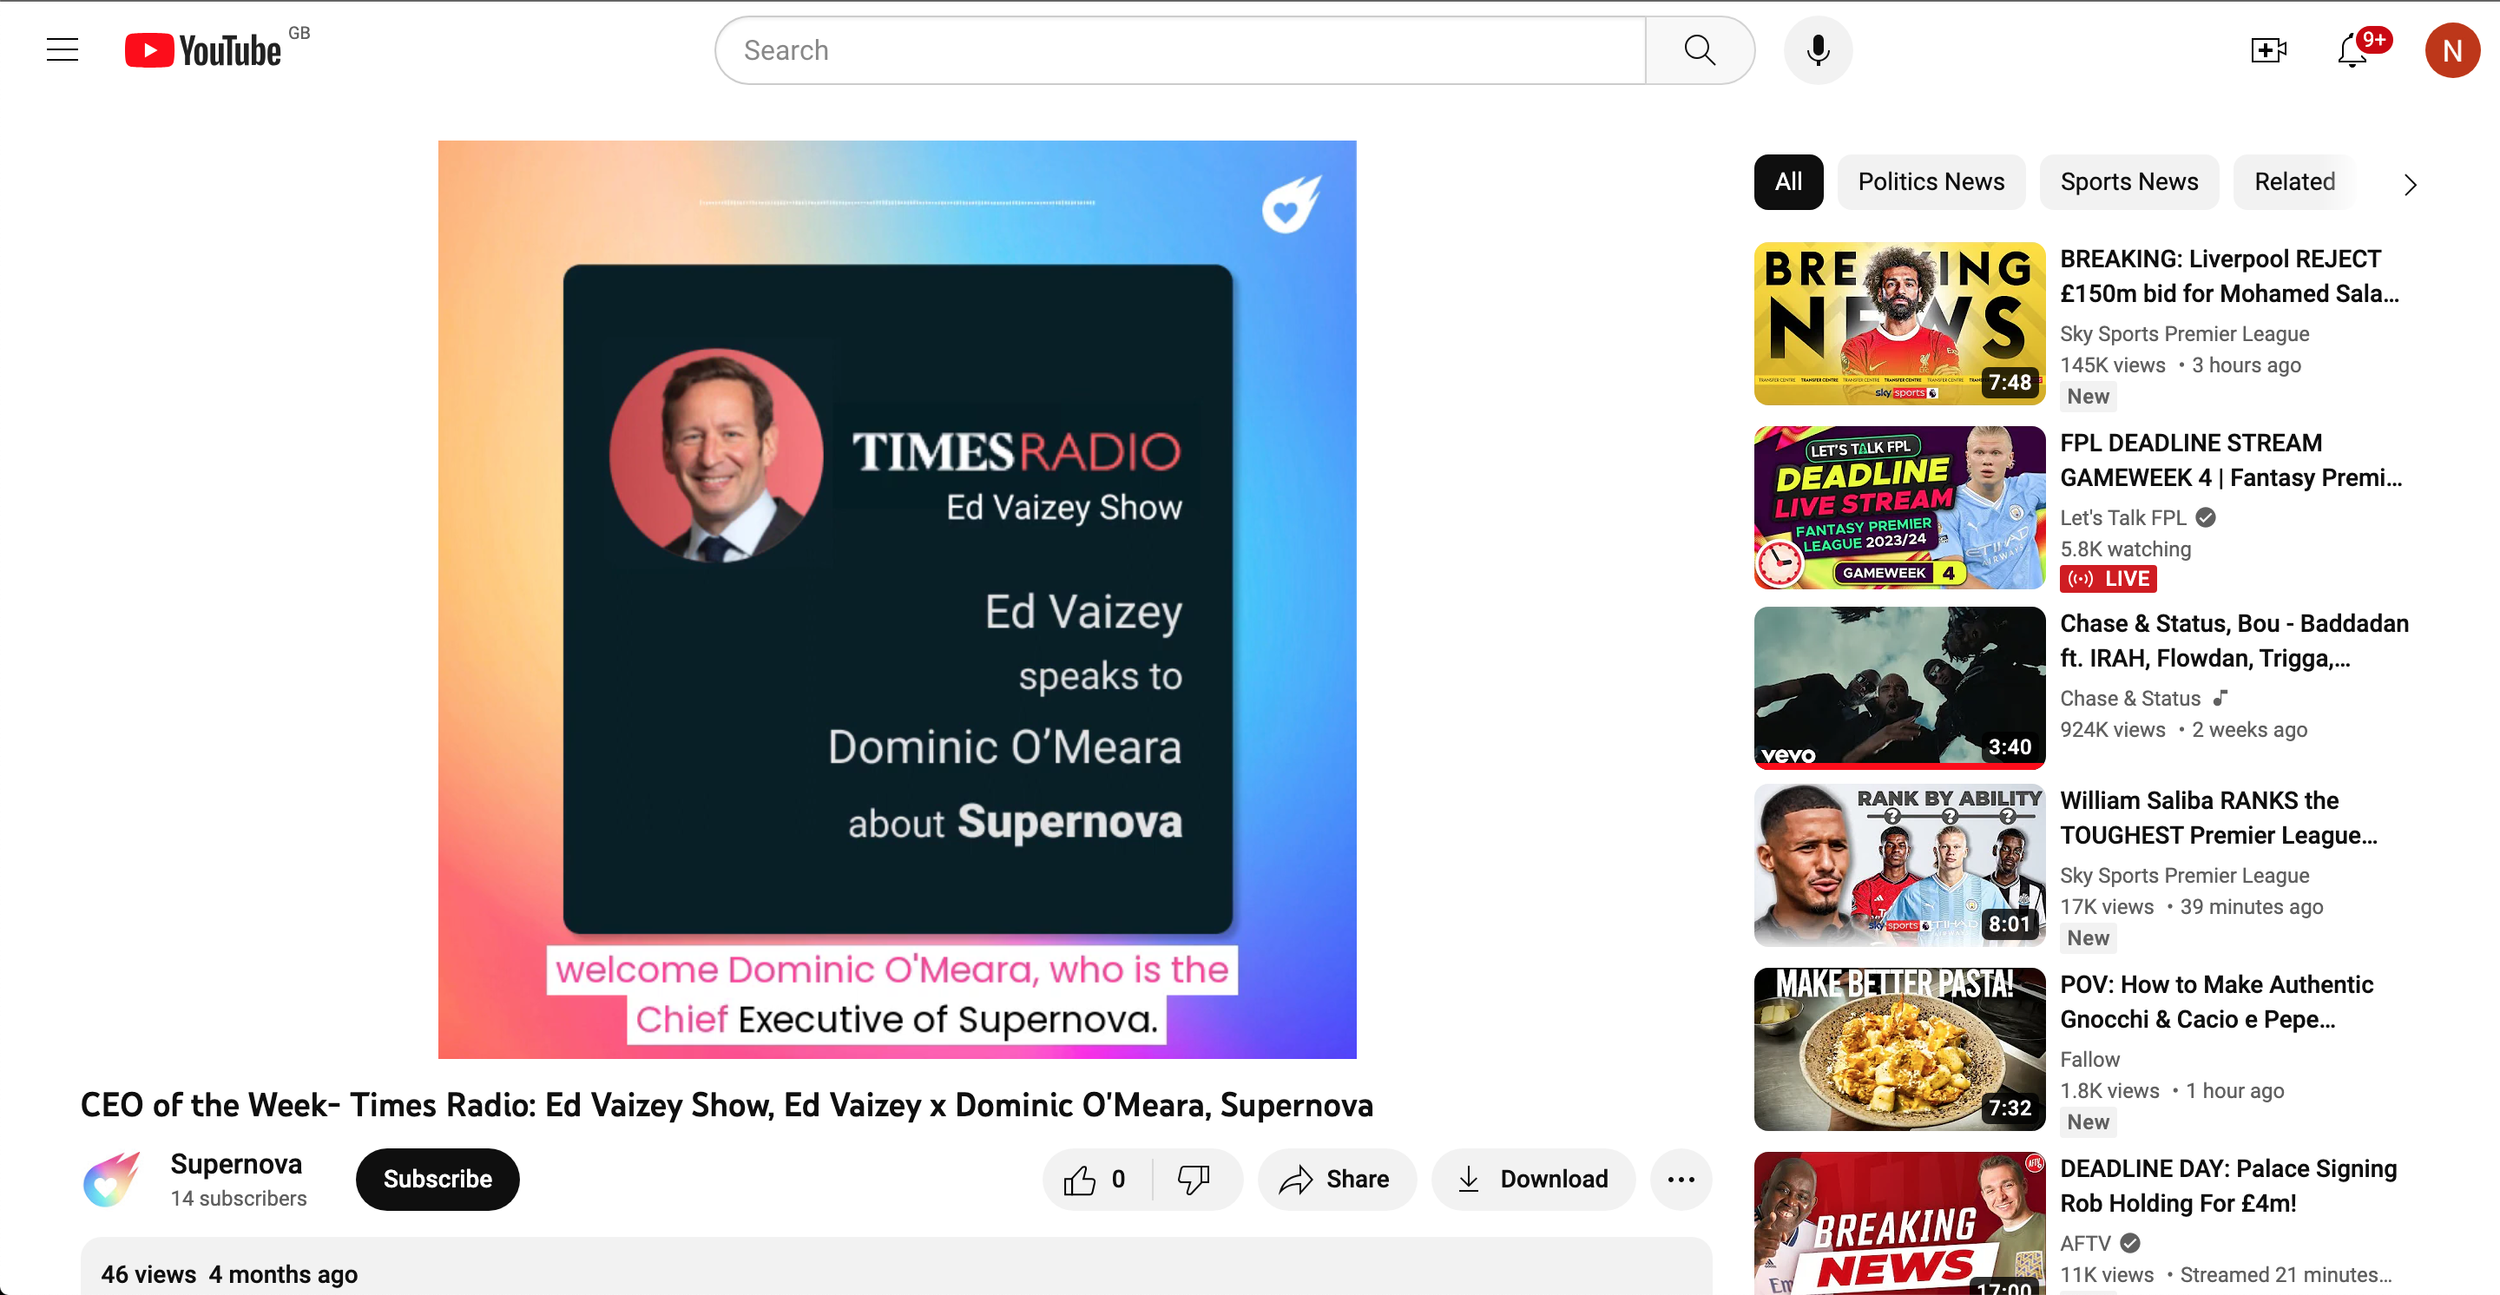2500x1295 pixels.
Task: Click New badge under Saliba video
Action: click(2088, 938)
